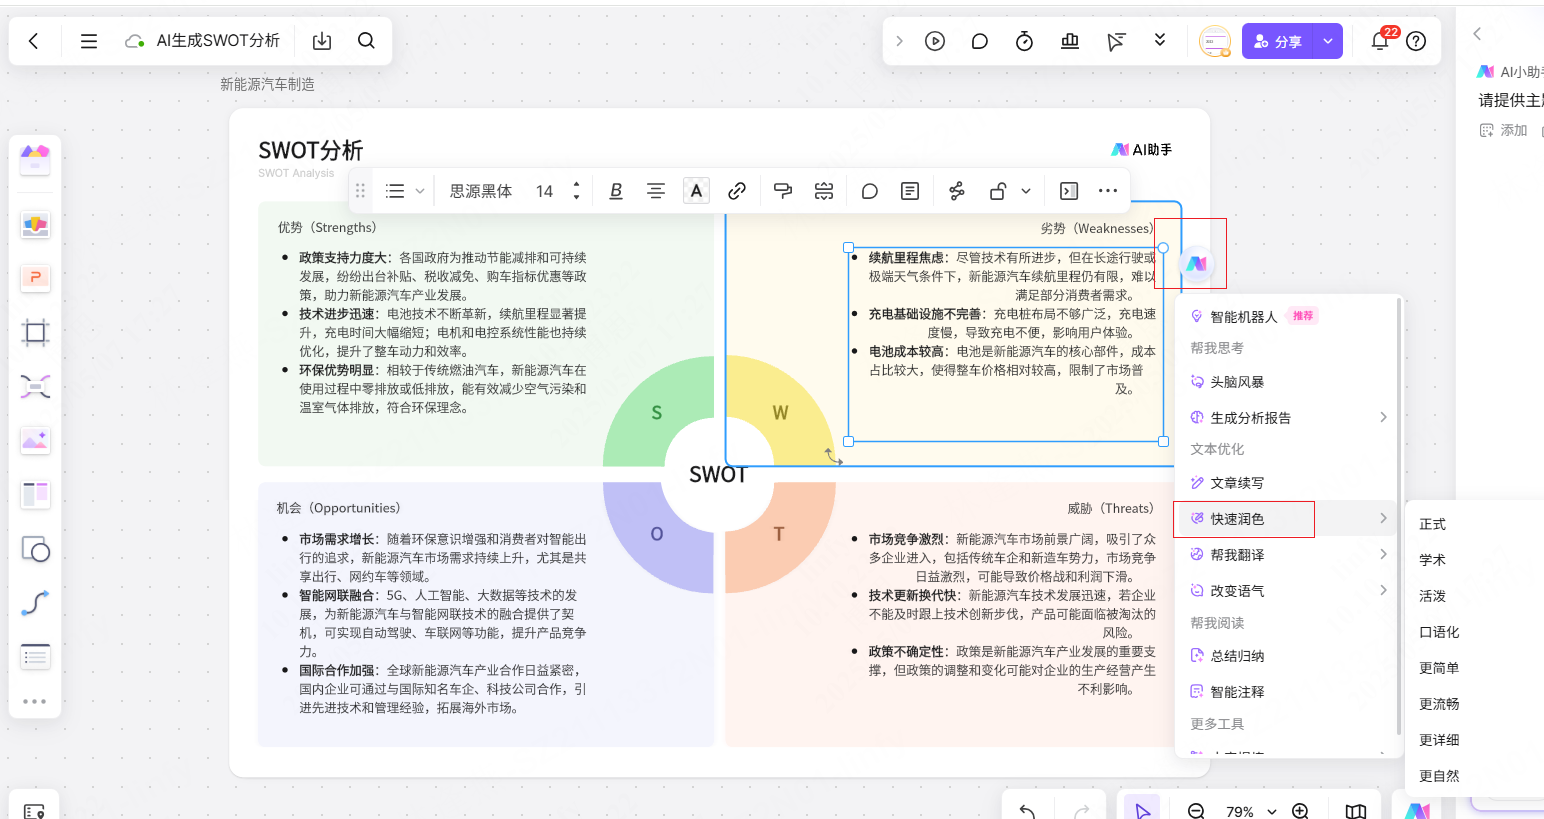The width and height of the screenshot is (1544, 819).
Task: Click the AI assistant icon at bottom right
Action: pyautogui.click(x=1417, y=810)
